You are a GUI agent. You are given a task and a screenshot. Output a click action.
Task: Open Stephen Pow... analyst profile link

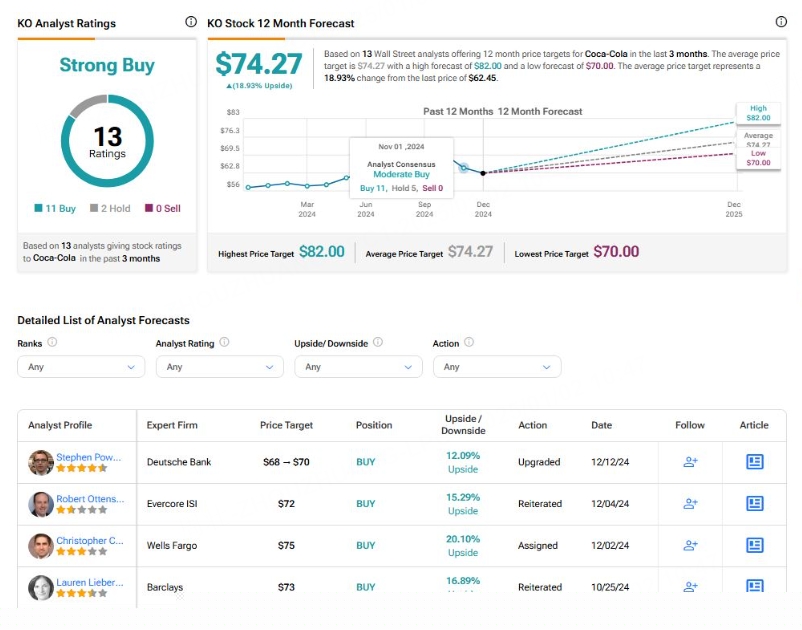(88, 457)
